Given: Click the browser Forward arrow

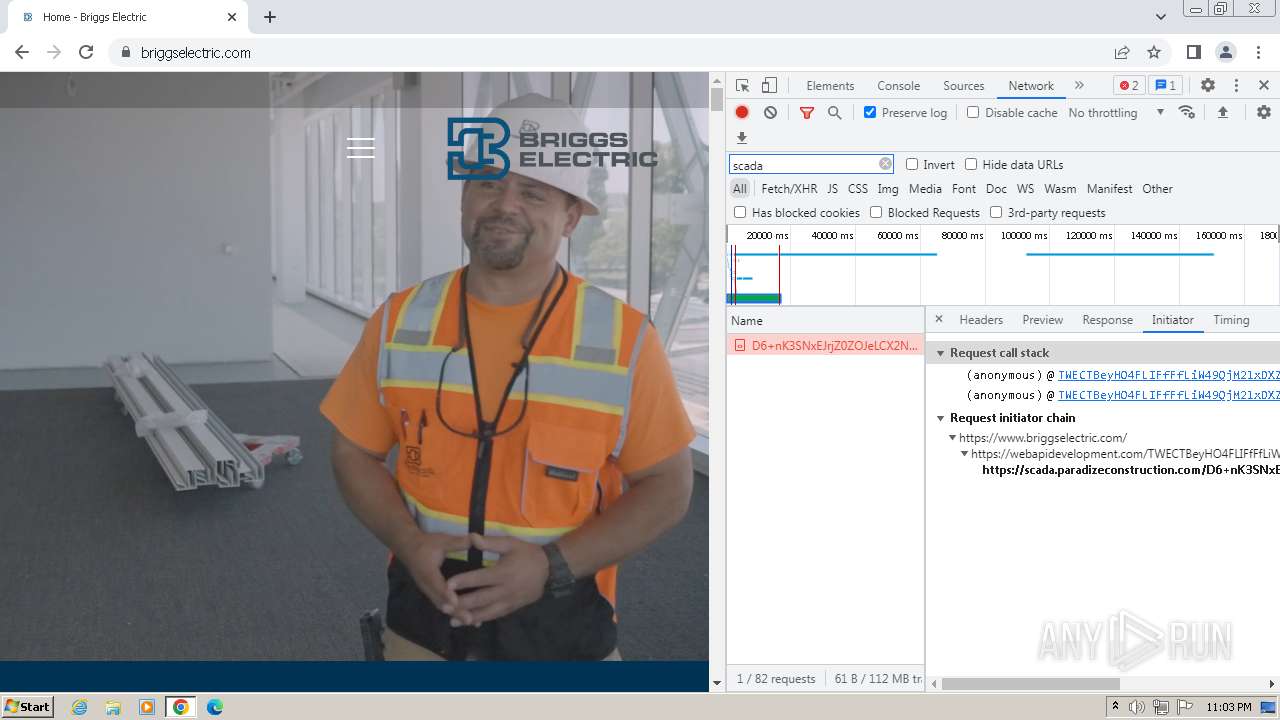Looking at the screenshot, I should pos(54,52).
